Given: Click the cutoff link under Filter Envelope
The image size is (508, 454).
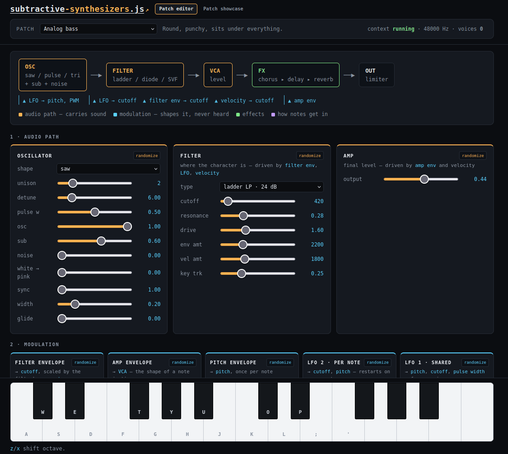Looking at the screenshot, I should click(29, 372).
